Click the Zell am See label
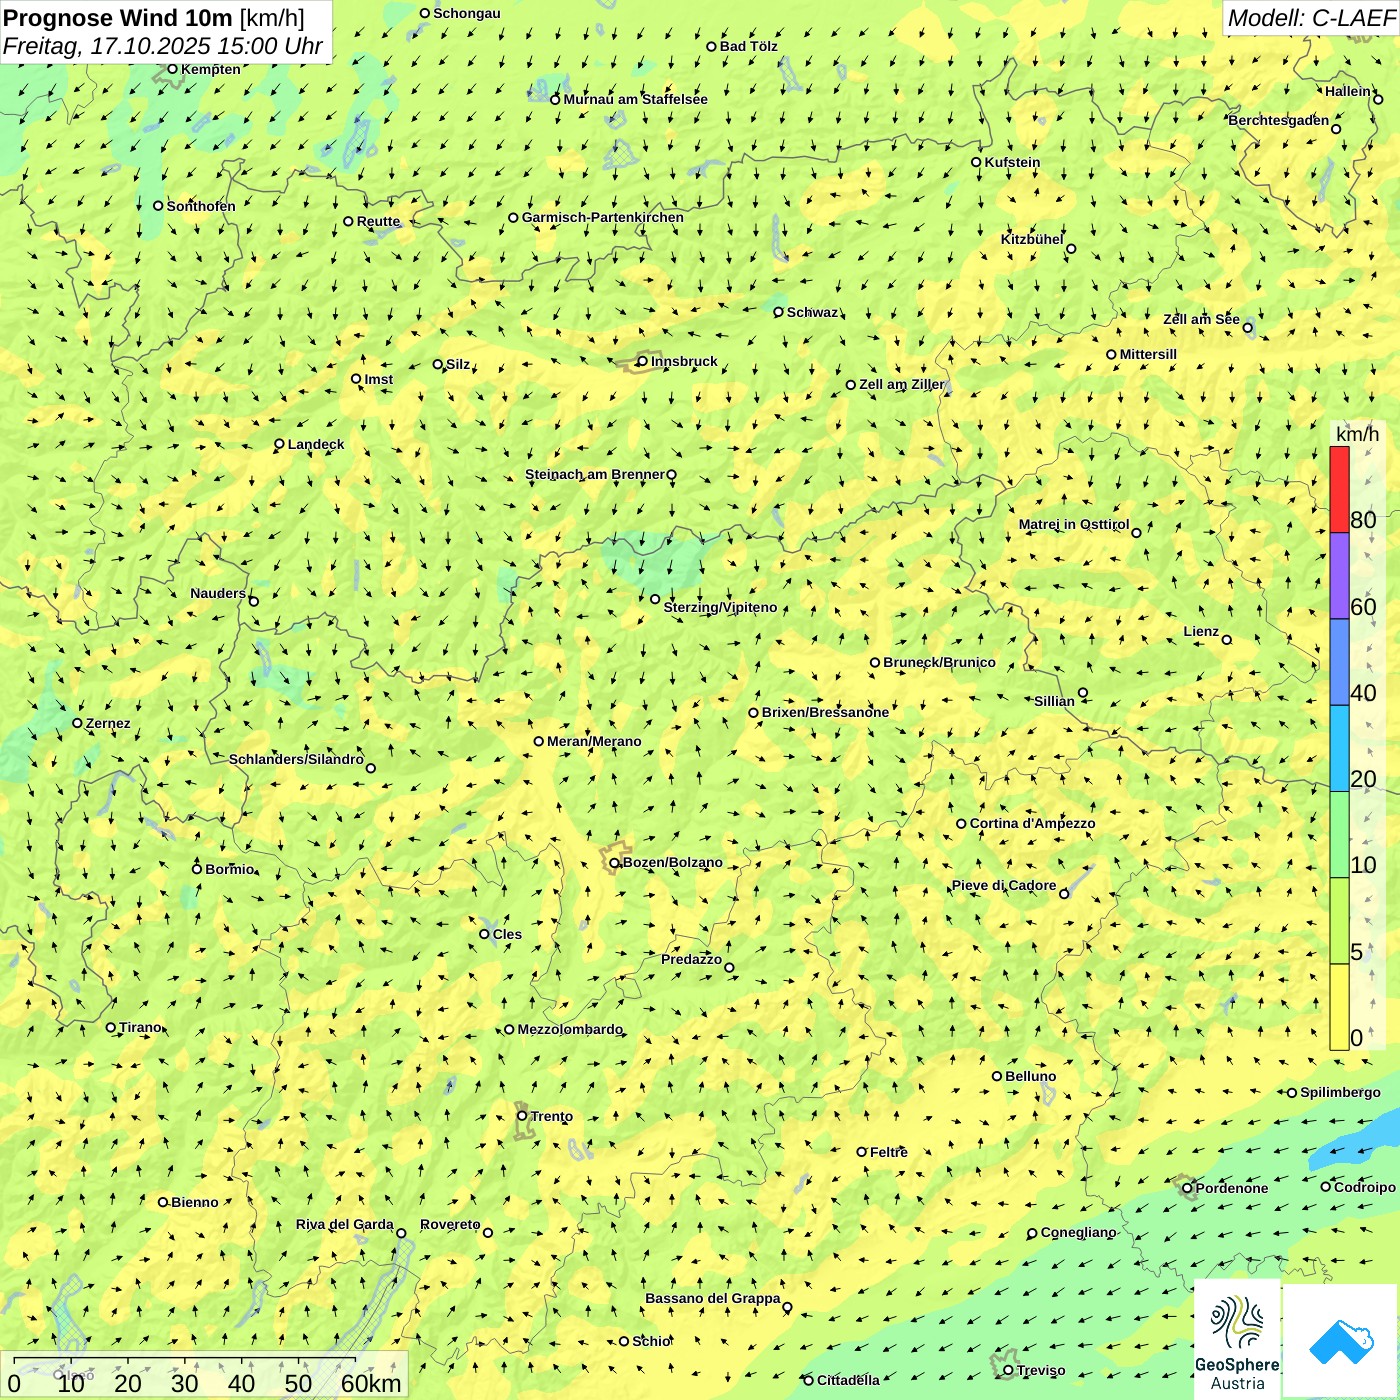Image resolution: width=1400 pixels, height=1400 pixels. tap(1201, 319)
